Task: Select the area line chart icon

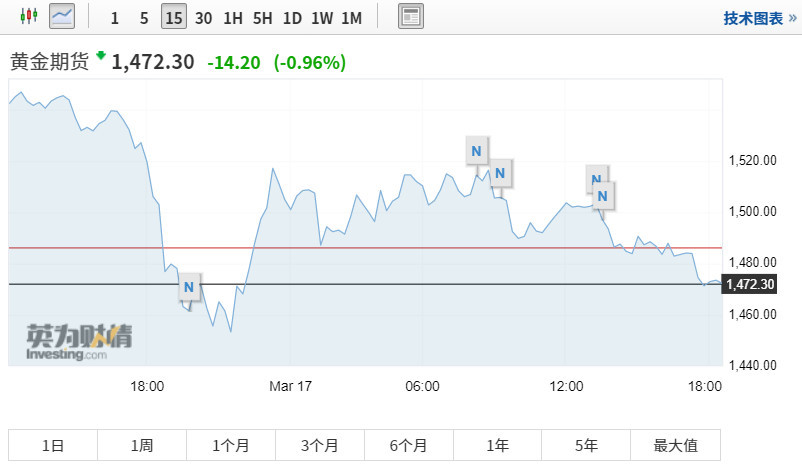Action: tap(62, 16)
